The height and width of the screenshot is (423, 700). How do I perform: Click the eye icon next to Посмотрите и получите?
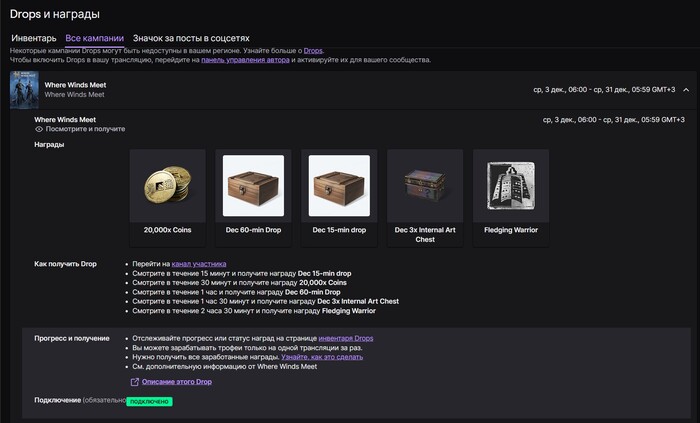tap(39, 129)
